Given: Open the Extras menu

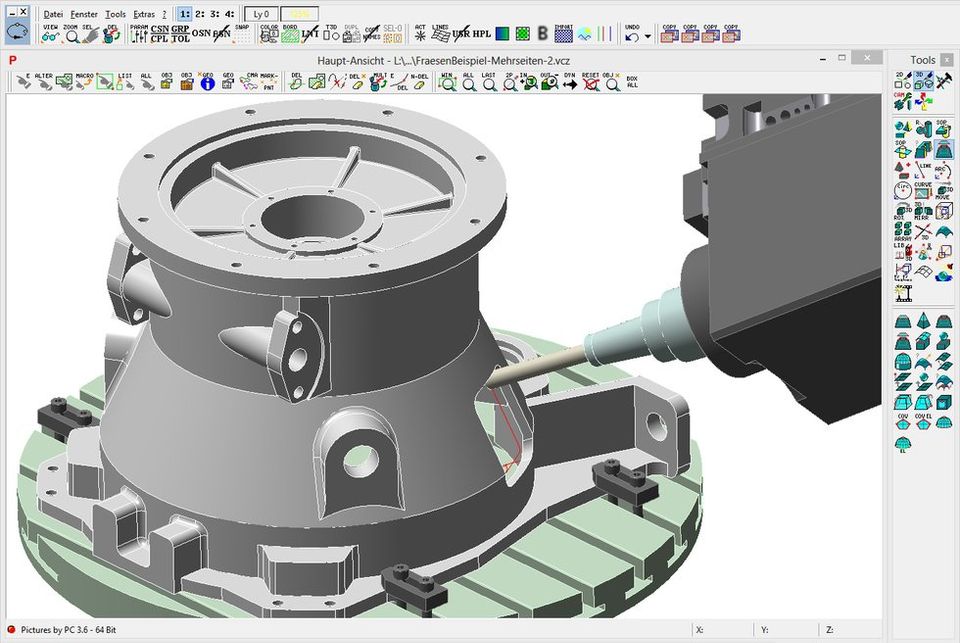Looking at the screenshot, I should (x=144, y=13).
